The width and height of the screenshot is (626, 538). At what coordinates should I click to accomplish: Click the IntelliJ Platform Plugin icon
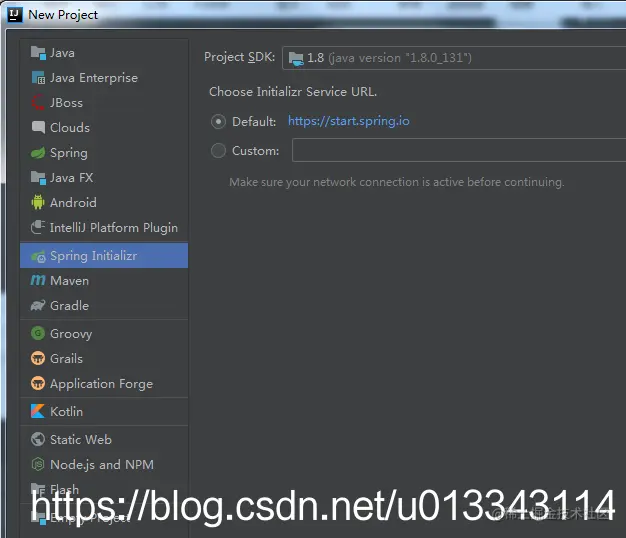pos(38,227)
